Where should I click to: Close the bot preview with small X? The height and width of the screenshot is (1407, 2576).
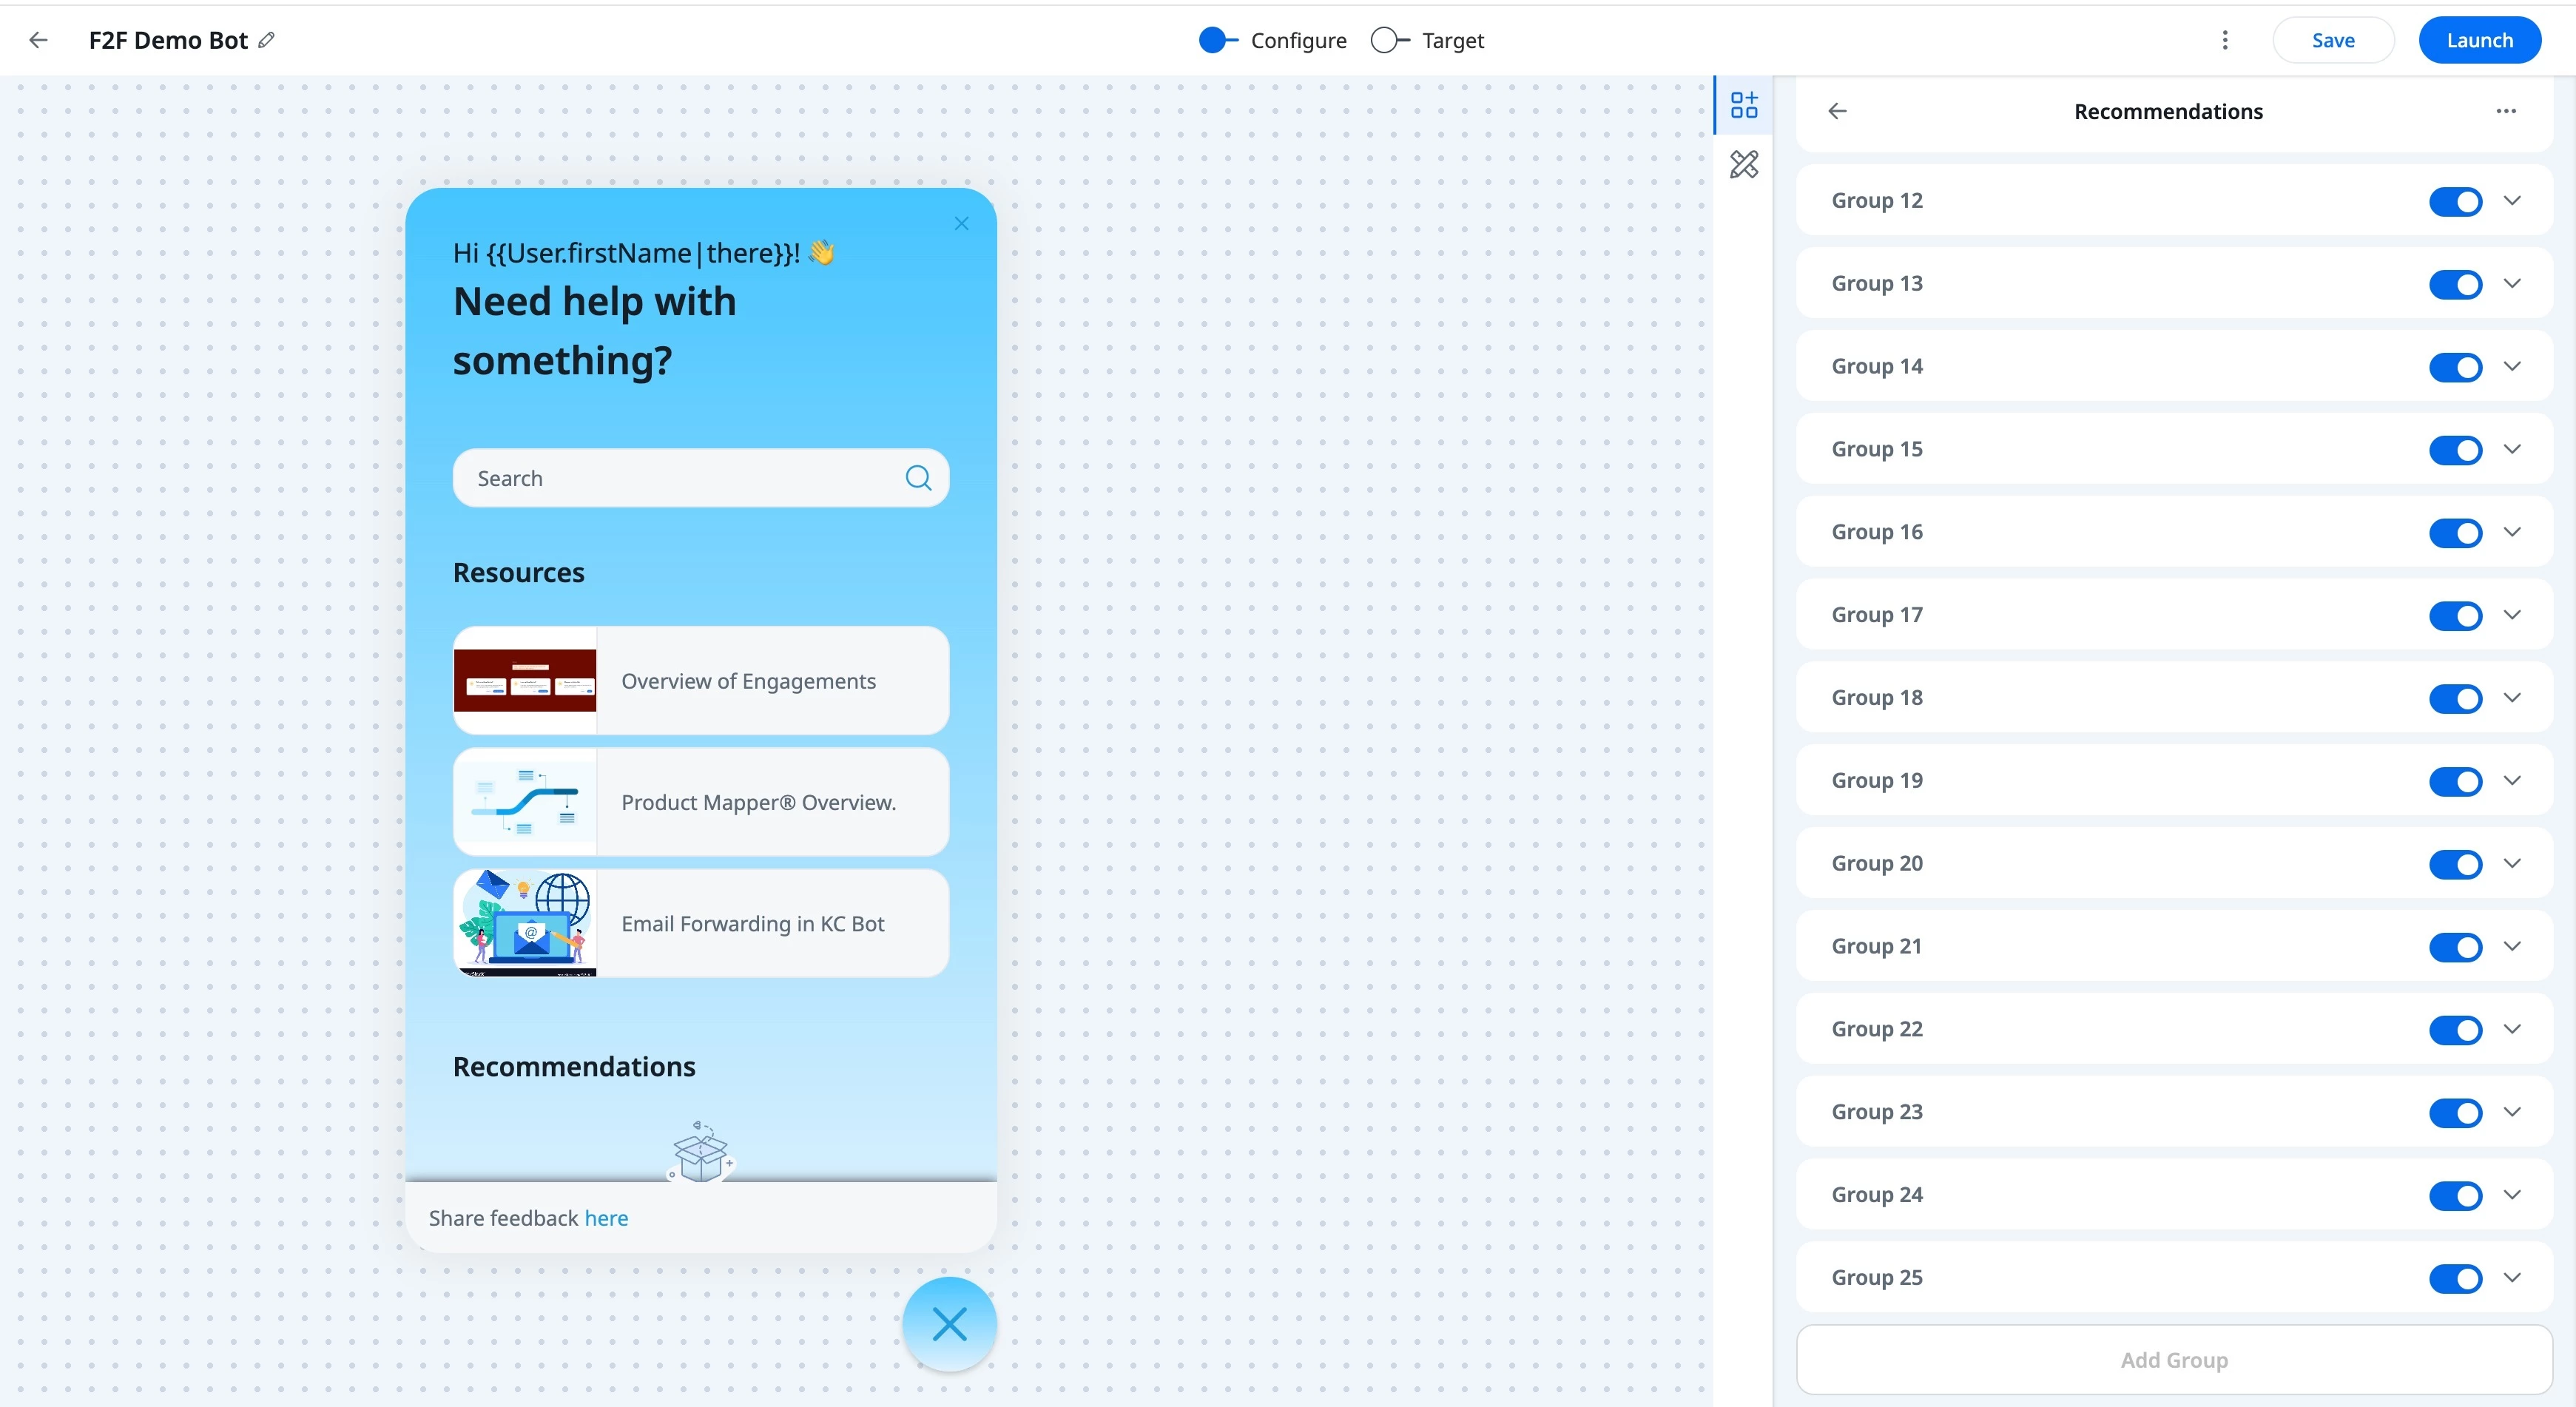962,224
